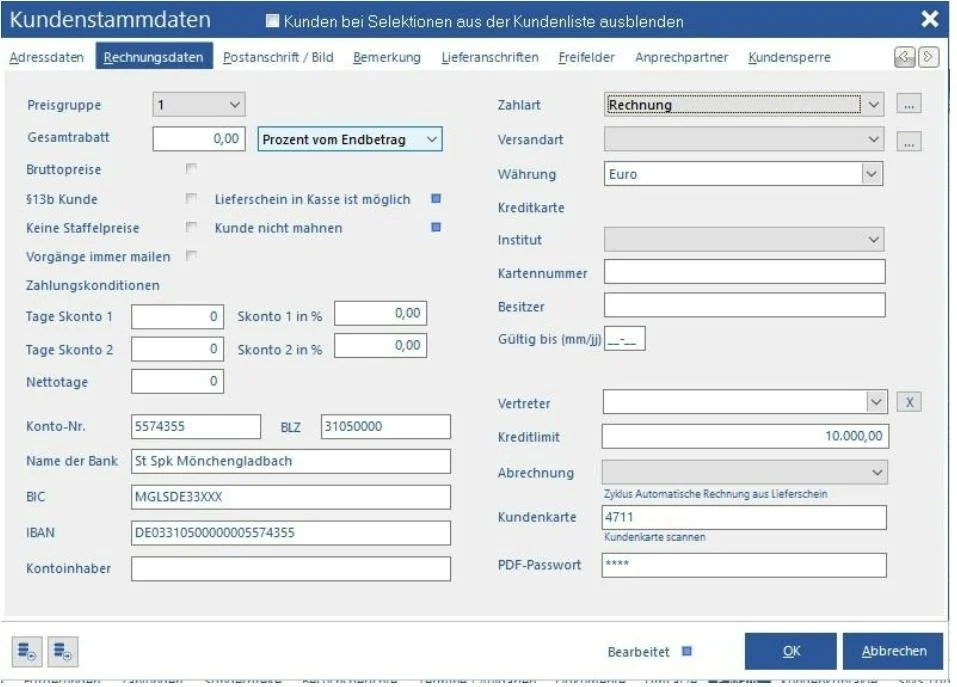Enable the §13b Kunde checkbox
Viewport: 957px width, 687px height.
click(x=191, y=198)
